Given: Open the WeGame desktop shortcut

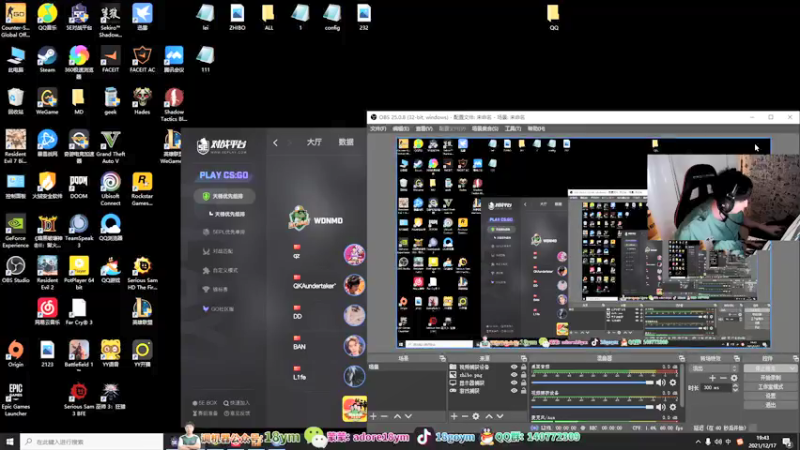Looking at the screenshot, I should coord(47,101).
